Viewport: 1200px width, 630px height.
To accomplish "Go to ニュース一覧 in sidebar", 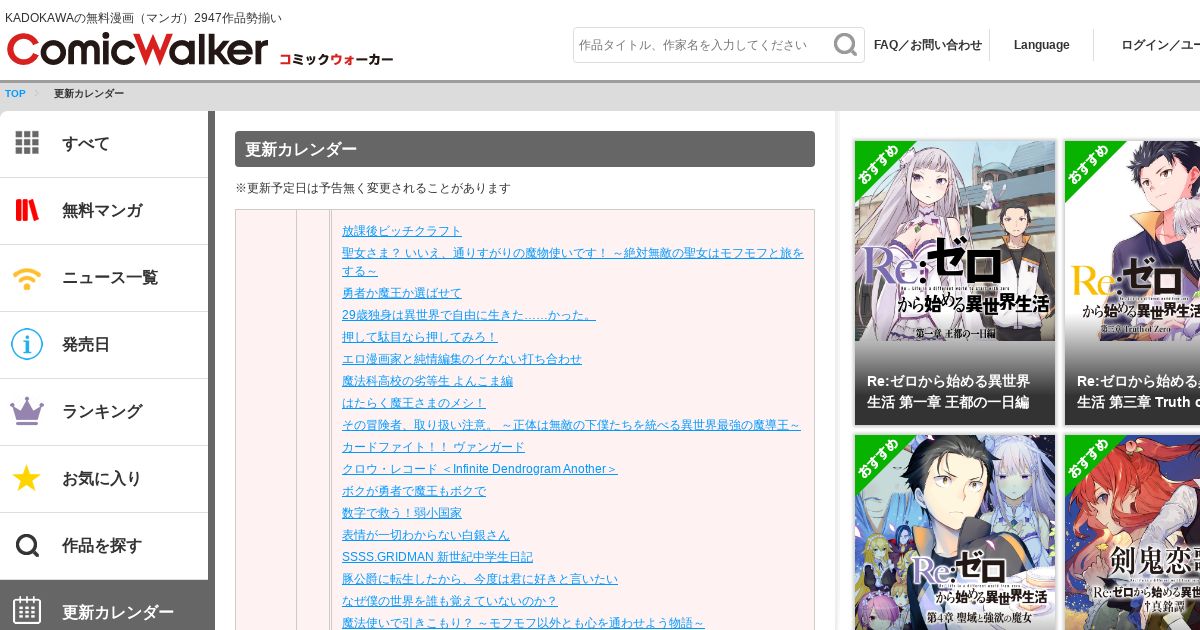I will coord(104,278).
